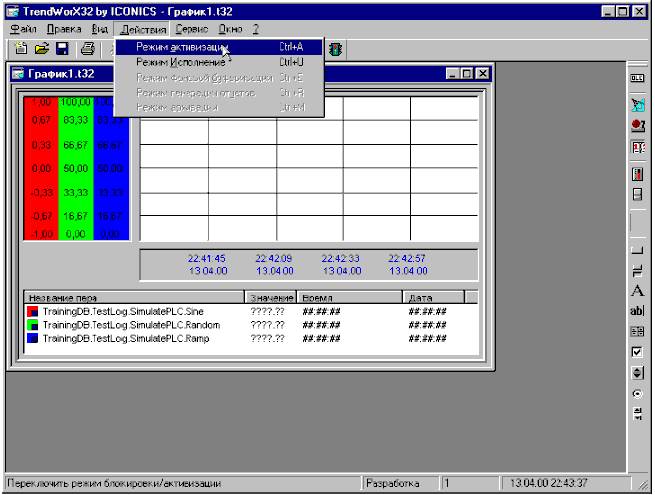Image resolution: width=655 pixels, height=495 pixels.
Task: Choose Режим активизации Ctrl+A menu entry
Action: pyautogui.click(x=218, y=47)
